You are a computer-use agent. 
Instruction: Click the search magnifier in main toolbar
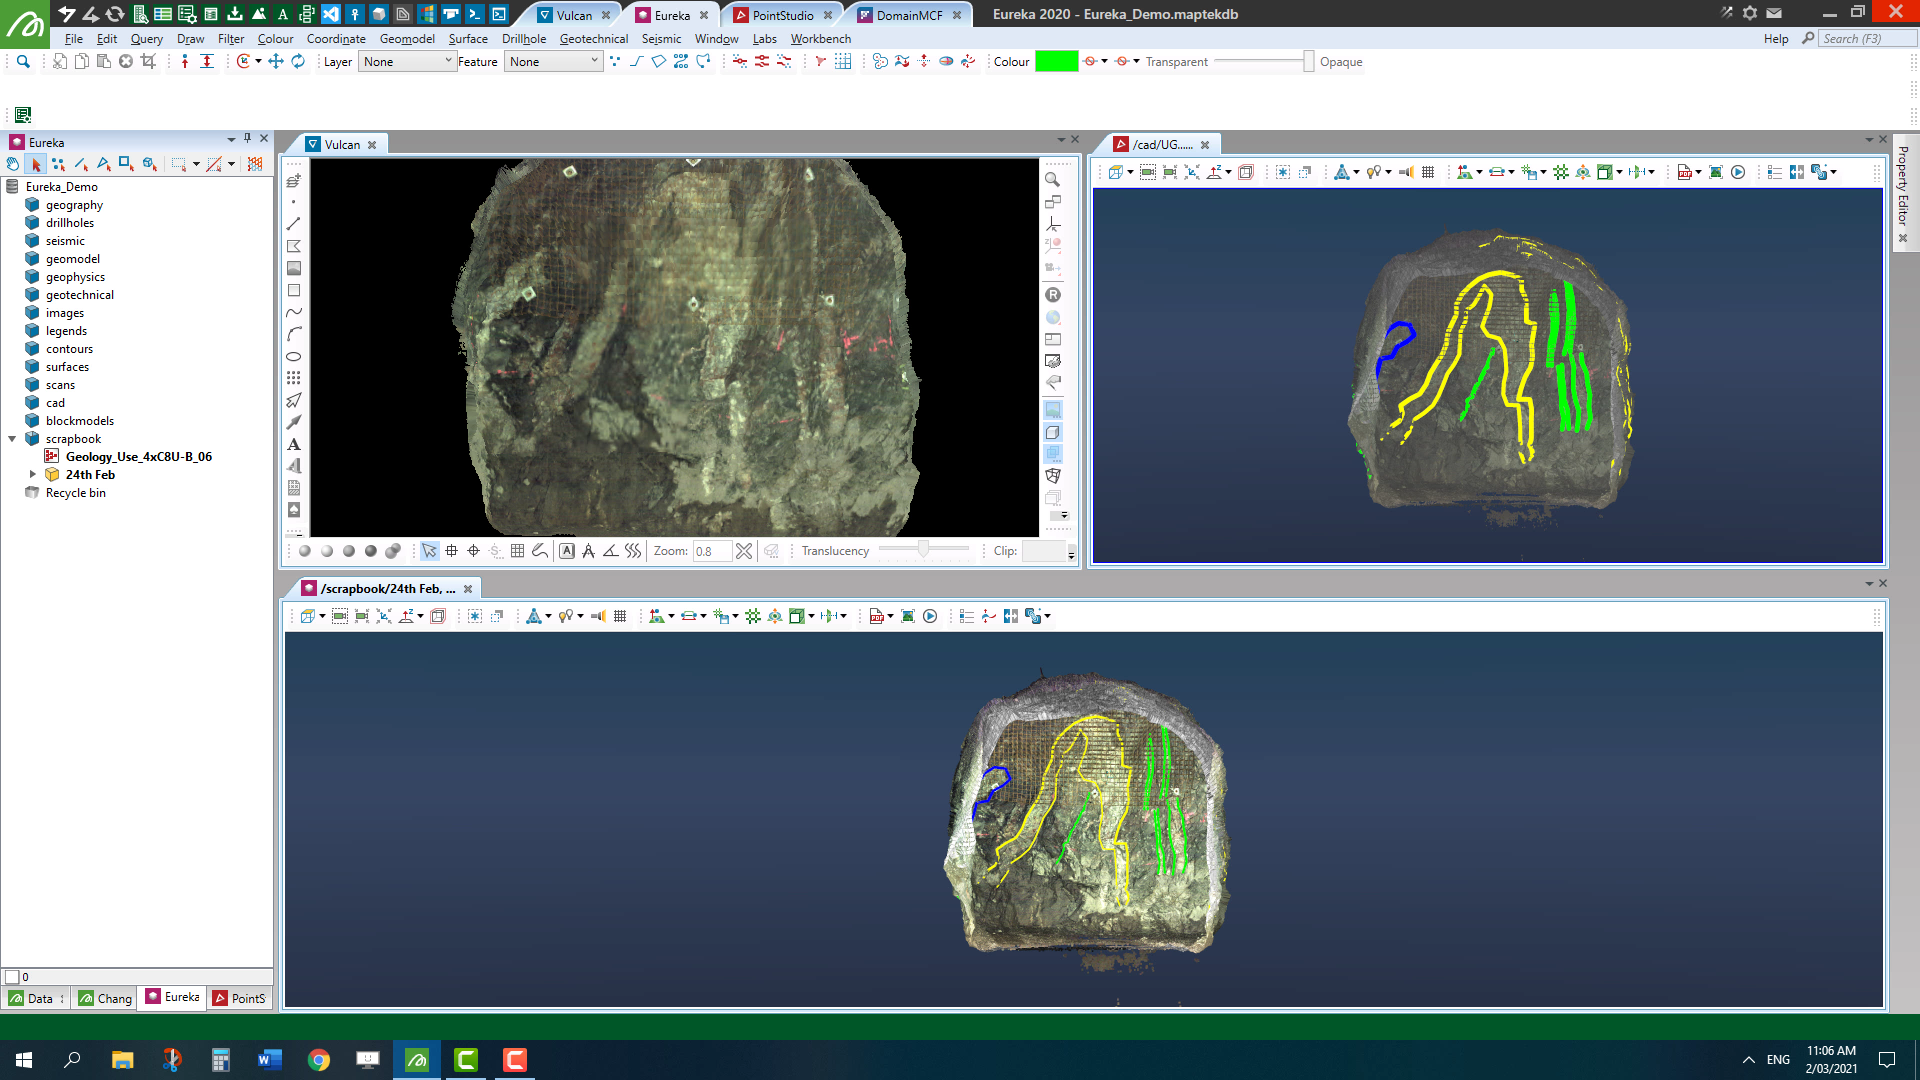23,61
